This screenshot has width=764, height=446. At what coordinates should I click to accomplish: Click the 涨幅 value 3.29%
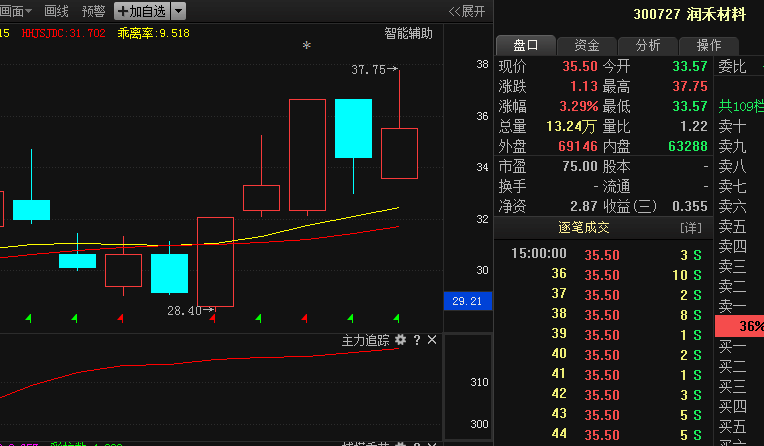coord(578,106)
